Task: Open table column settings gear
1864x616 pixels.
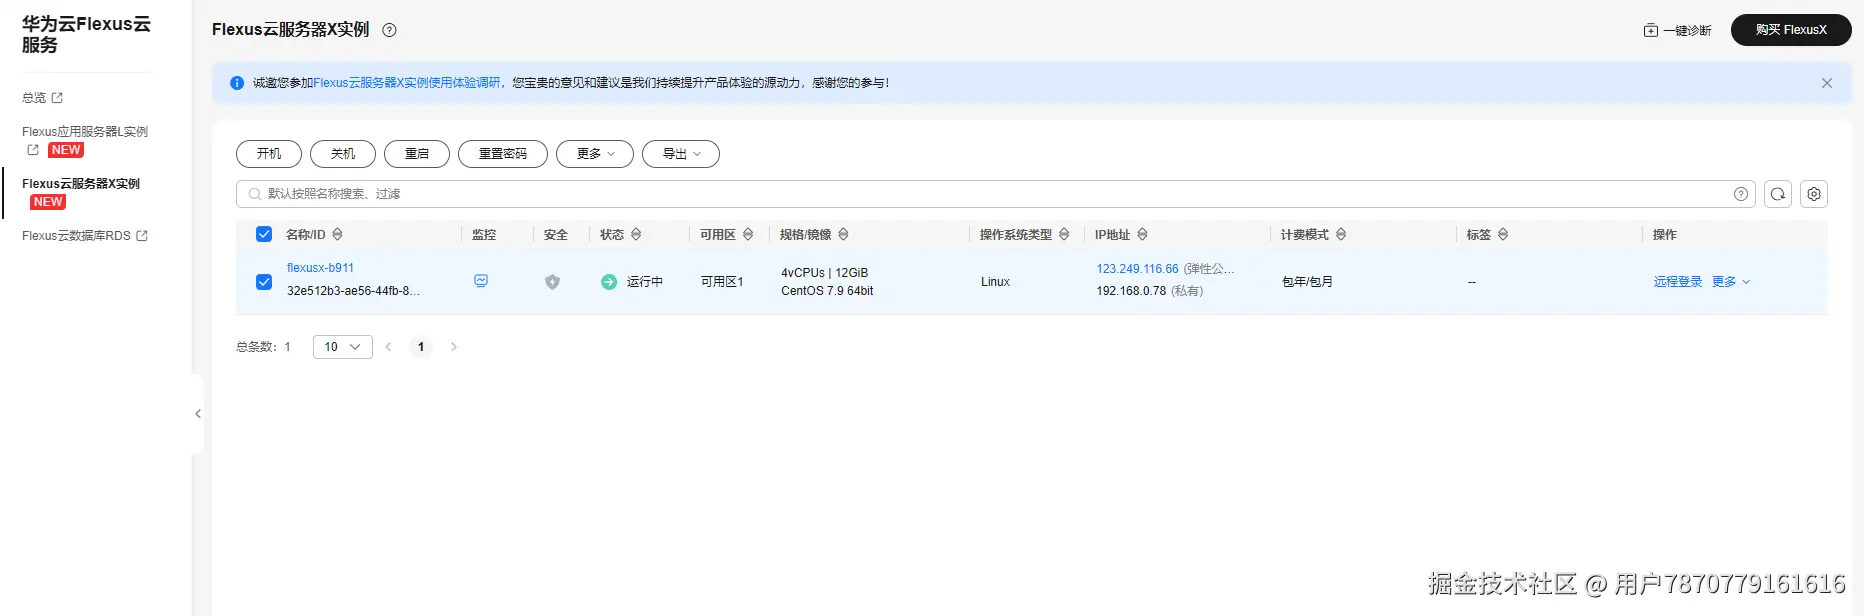Action: (1814, 194)
